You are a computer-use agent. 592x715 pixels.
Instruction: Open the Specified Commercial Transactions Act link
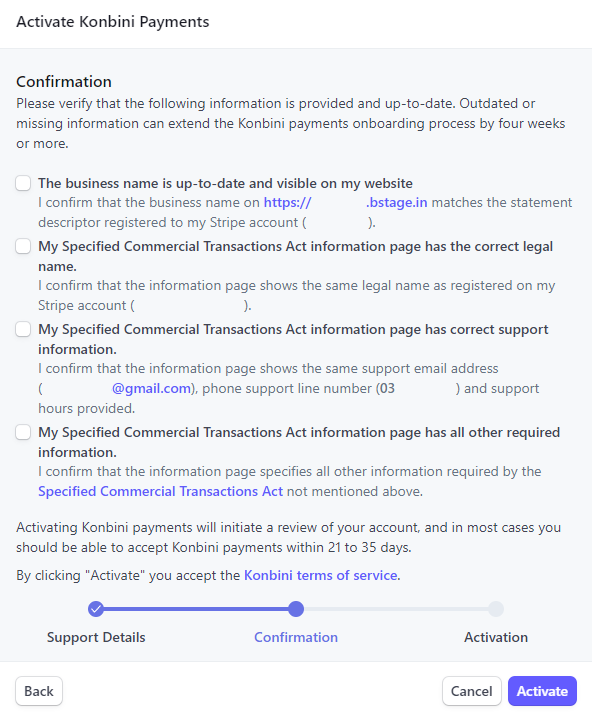161,492
